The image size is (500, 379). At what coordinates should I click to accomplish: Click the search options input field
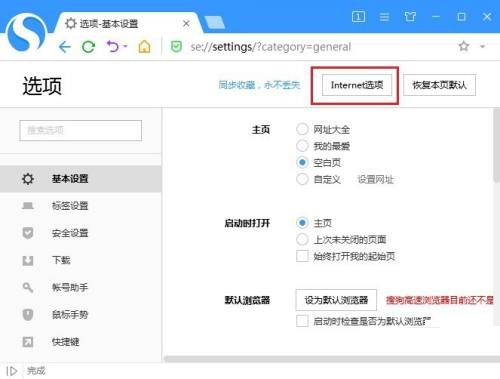click(x=80, y=130)
